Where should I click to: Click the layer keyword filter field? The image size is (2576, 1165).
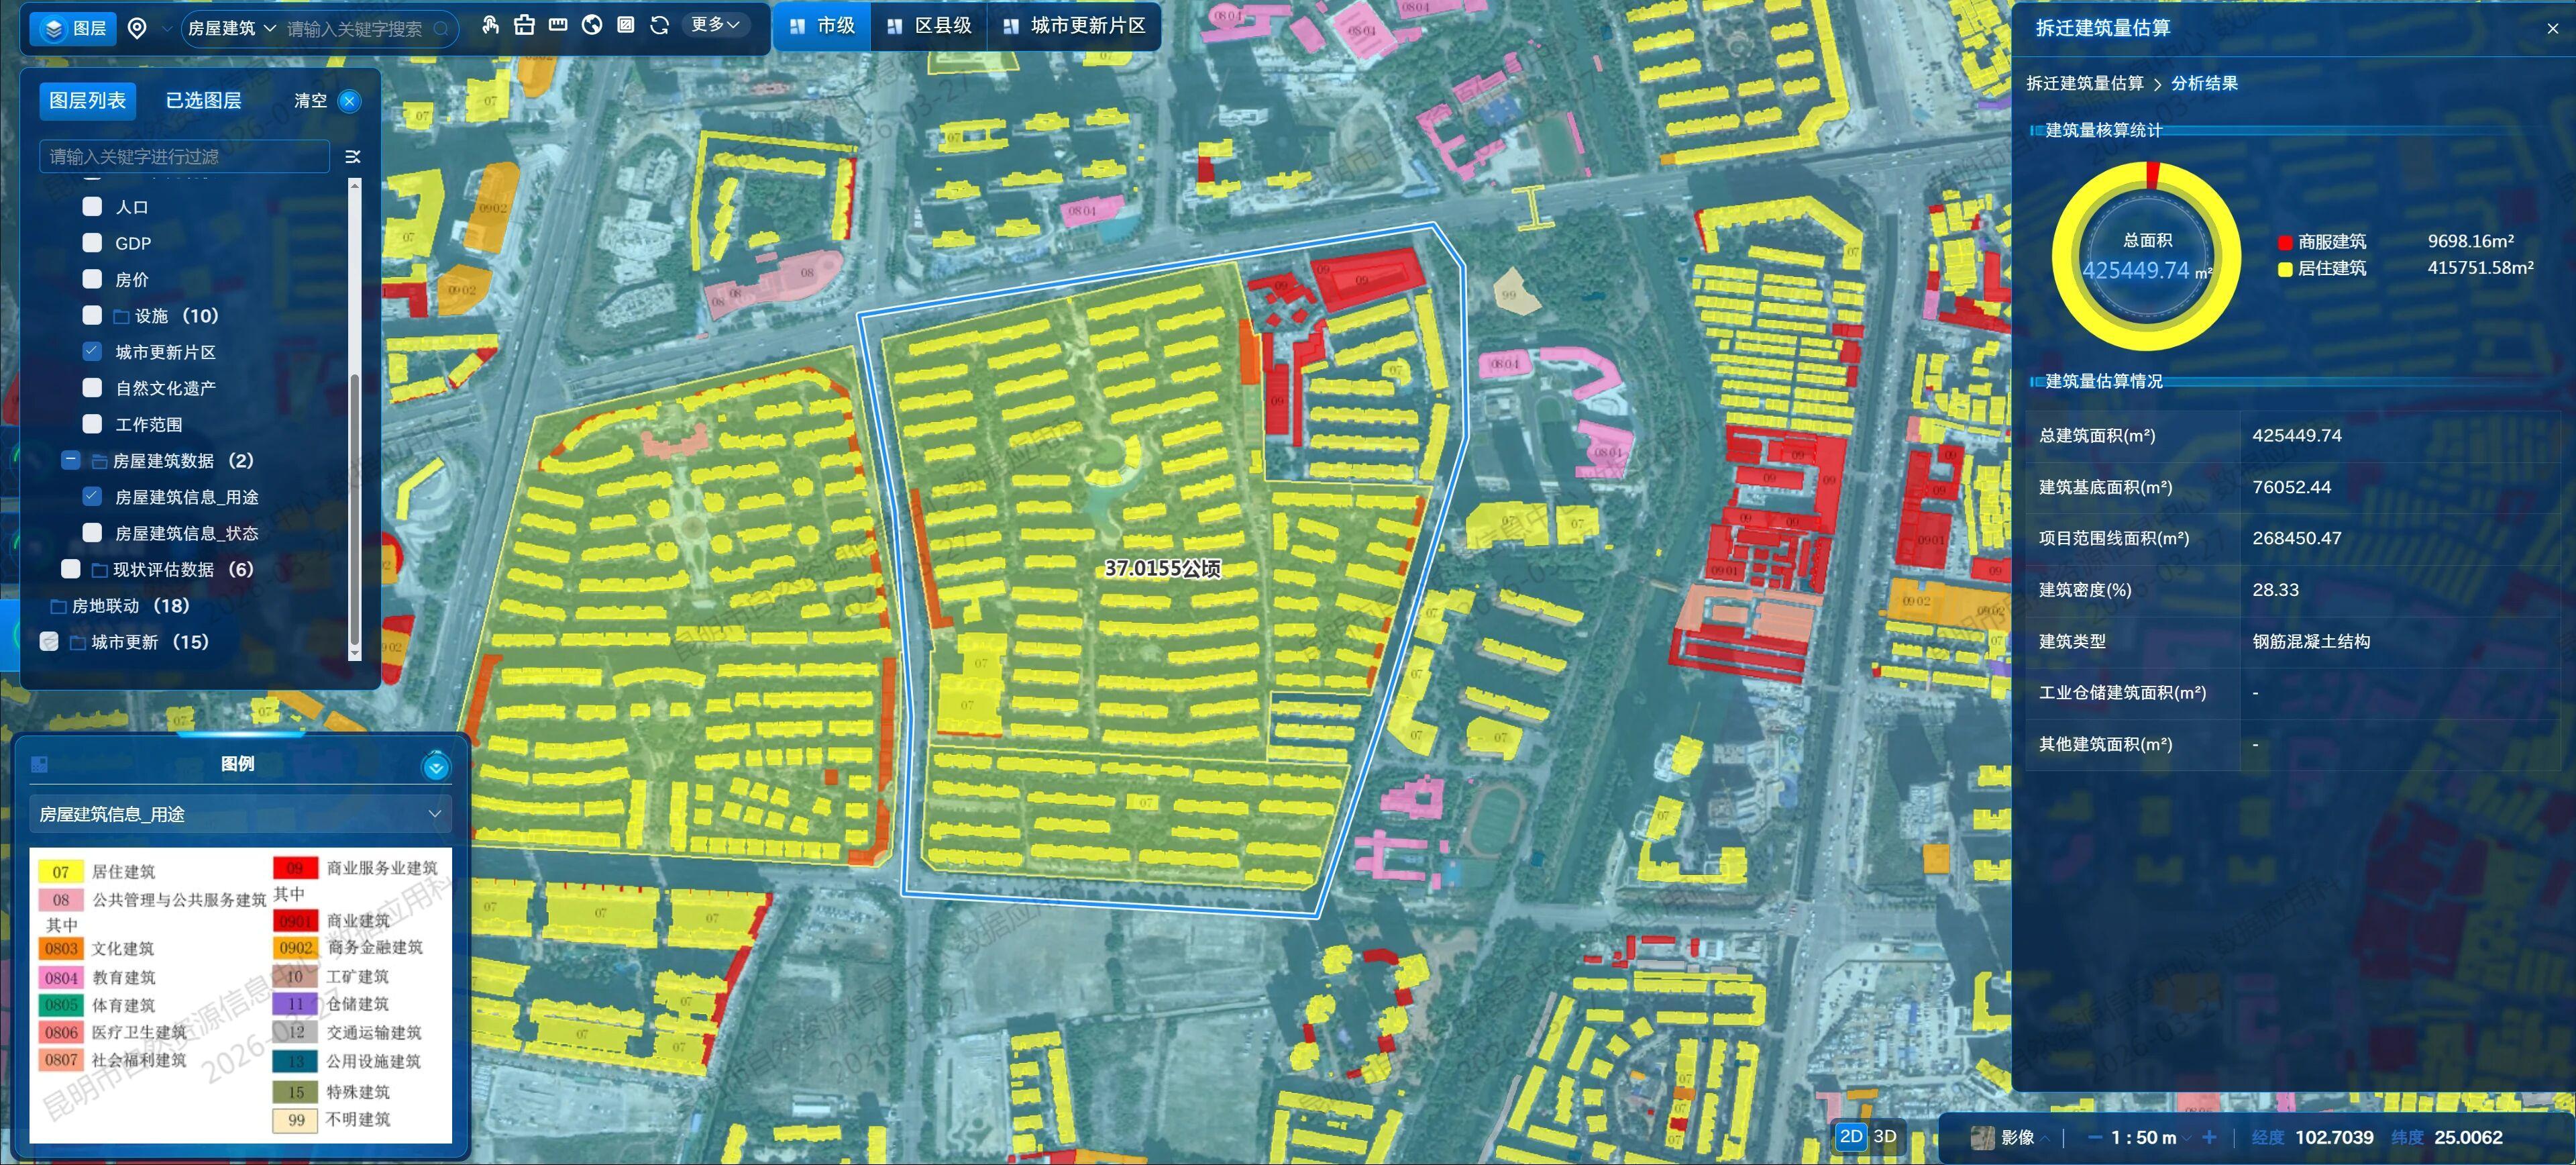click(185, 156)
